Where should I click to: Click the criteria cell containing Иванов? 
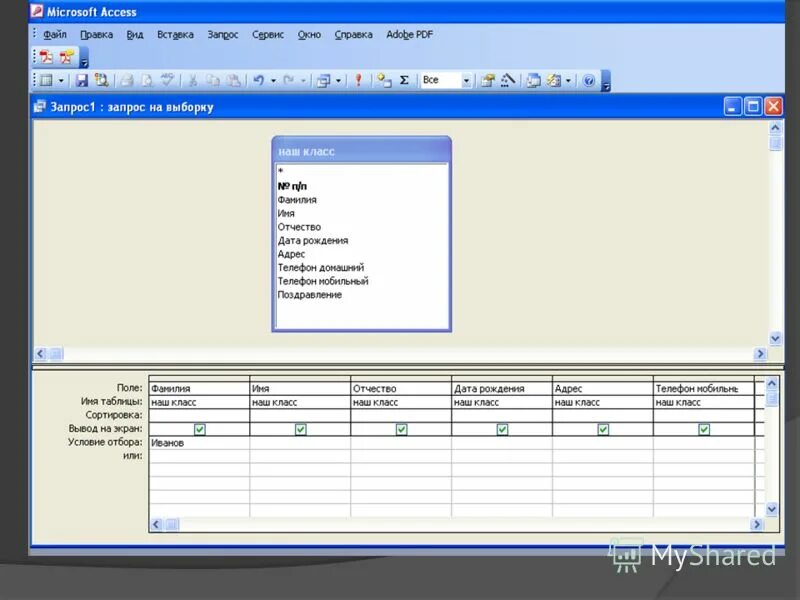point(199,443)
